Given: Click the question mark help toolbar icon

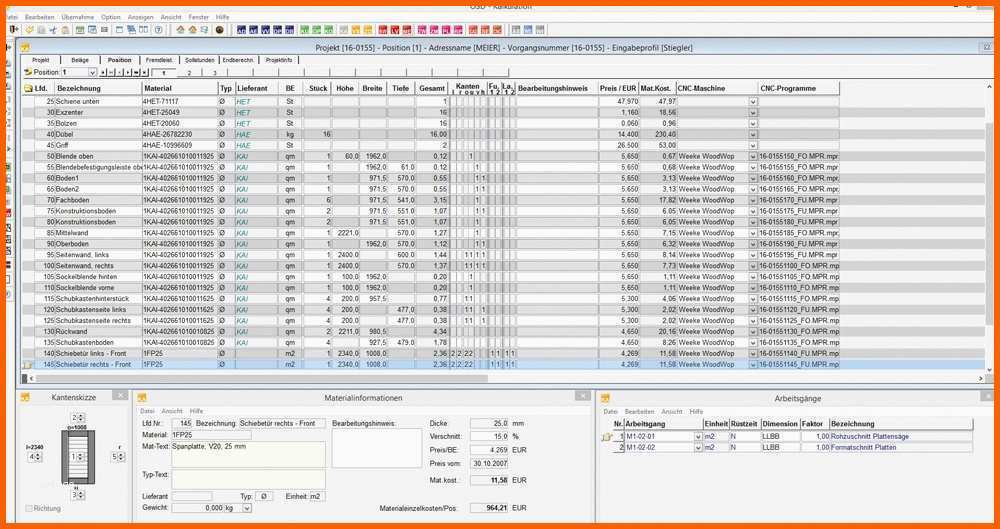Looking at the screenshot, I should coord(158,29).
